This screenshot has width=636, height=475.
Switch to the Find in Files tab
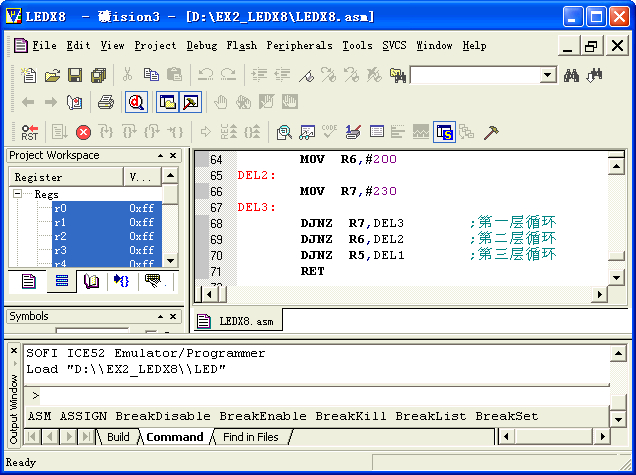[x=250, y=437]
